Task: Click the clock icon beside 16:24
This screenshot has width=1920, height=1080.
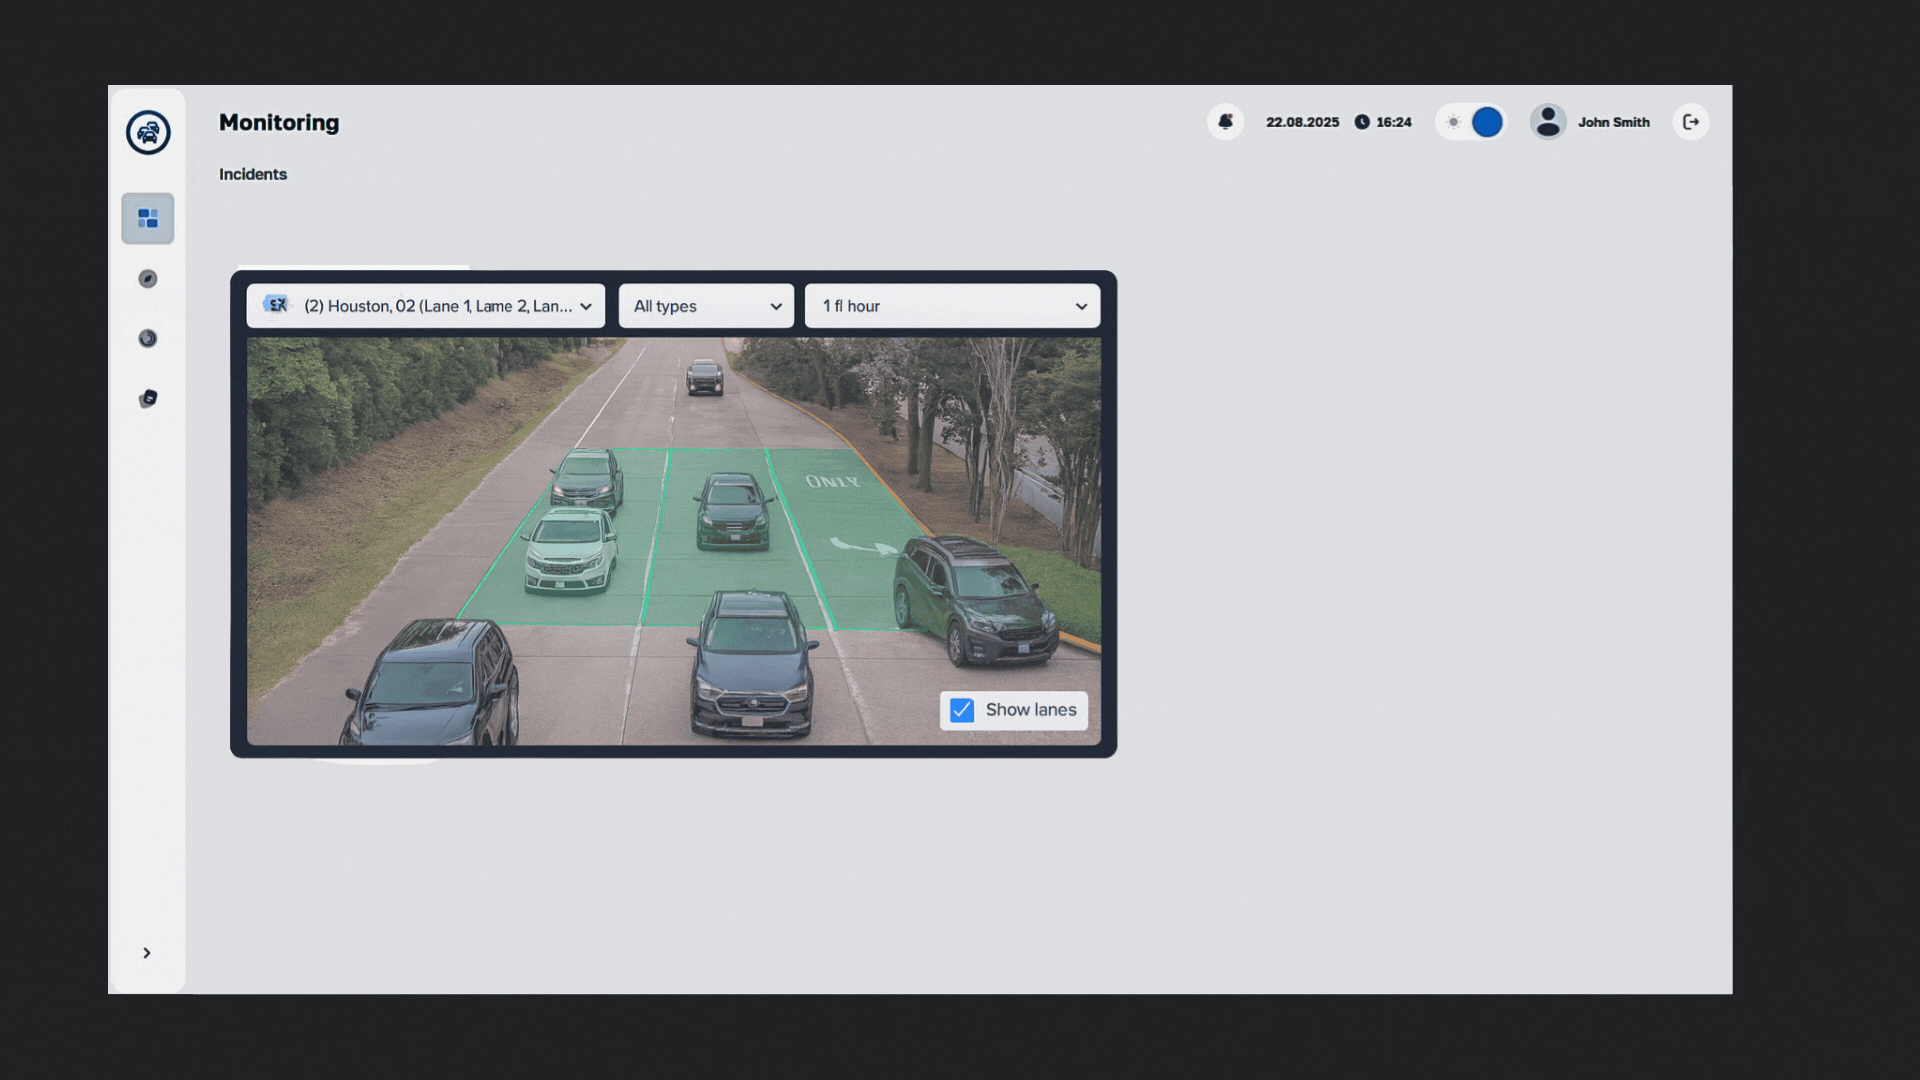Action: point(1362,122)
